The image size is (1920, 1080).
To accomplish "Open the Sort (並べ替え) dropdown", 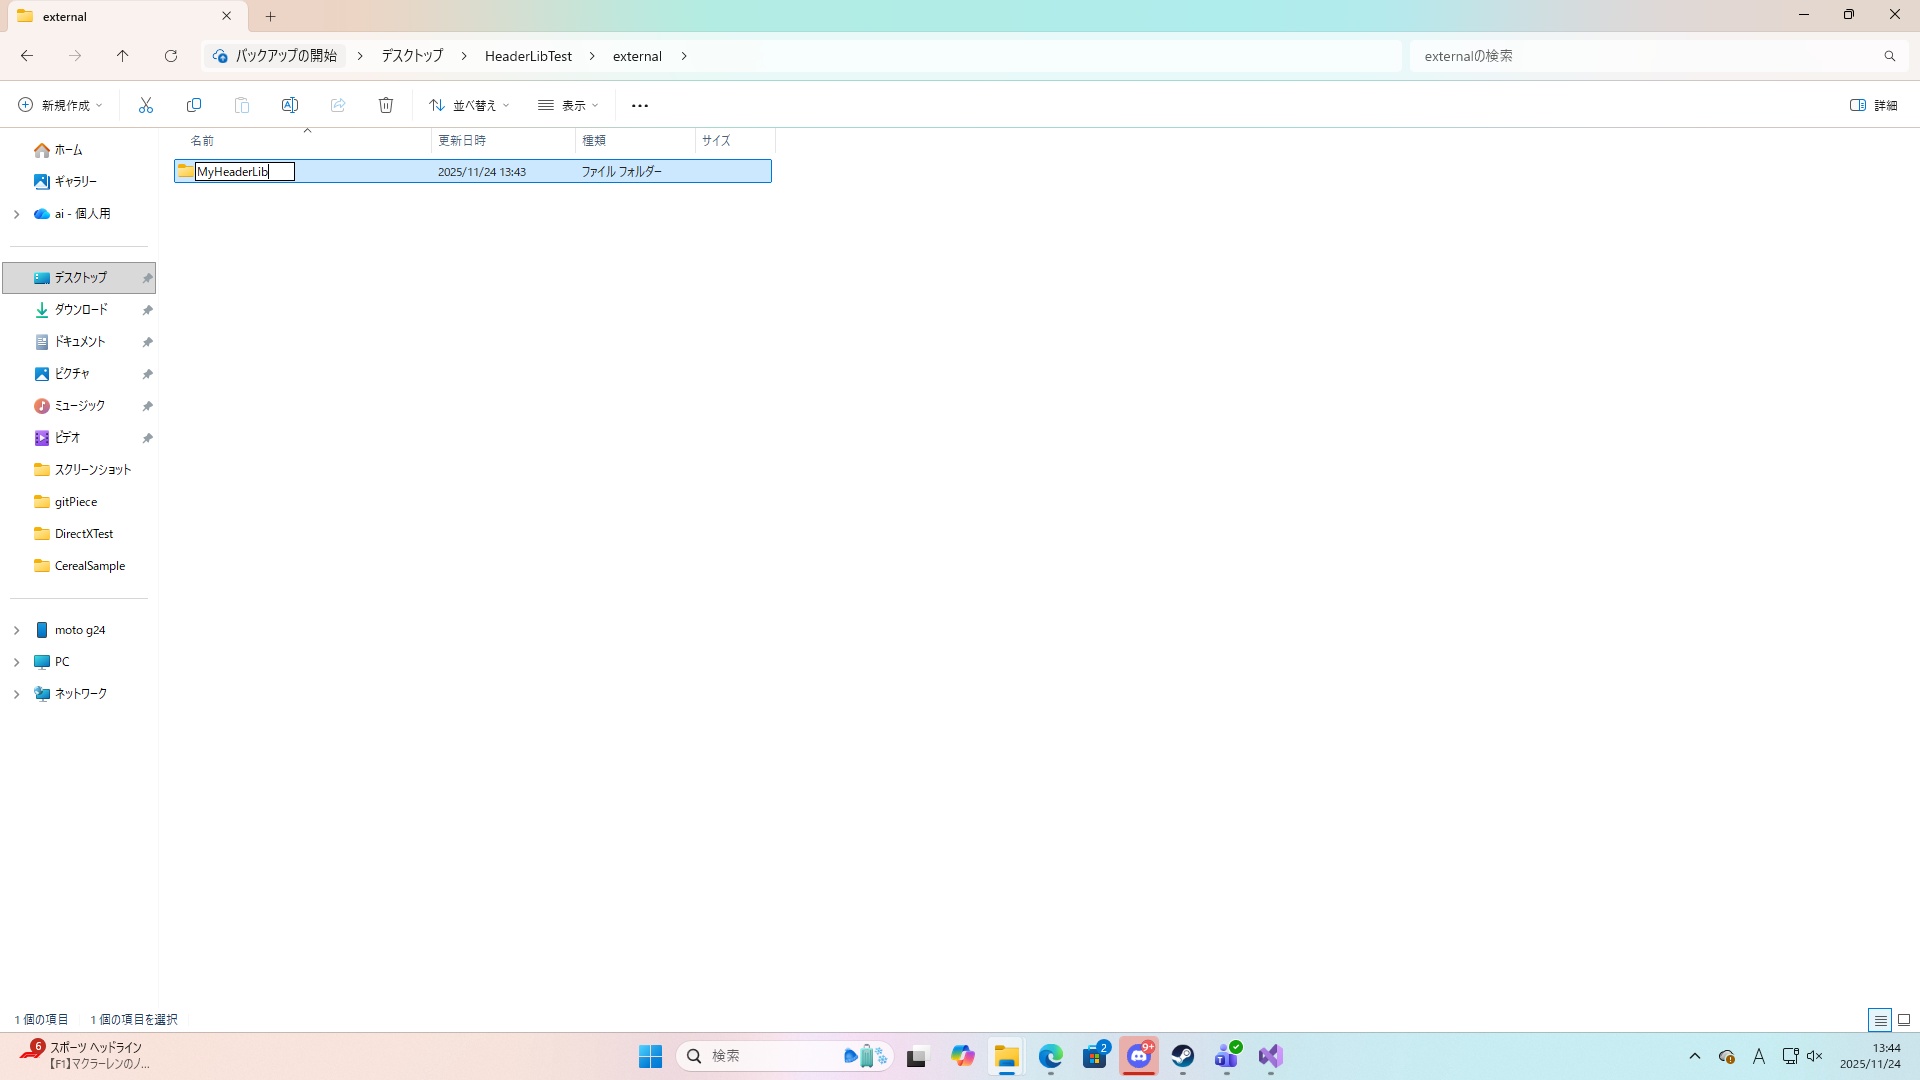I will [x=469, y=105].
